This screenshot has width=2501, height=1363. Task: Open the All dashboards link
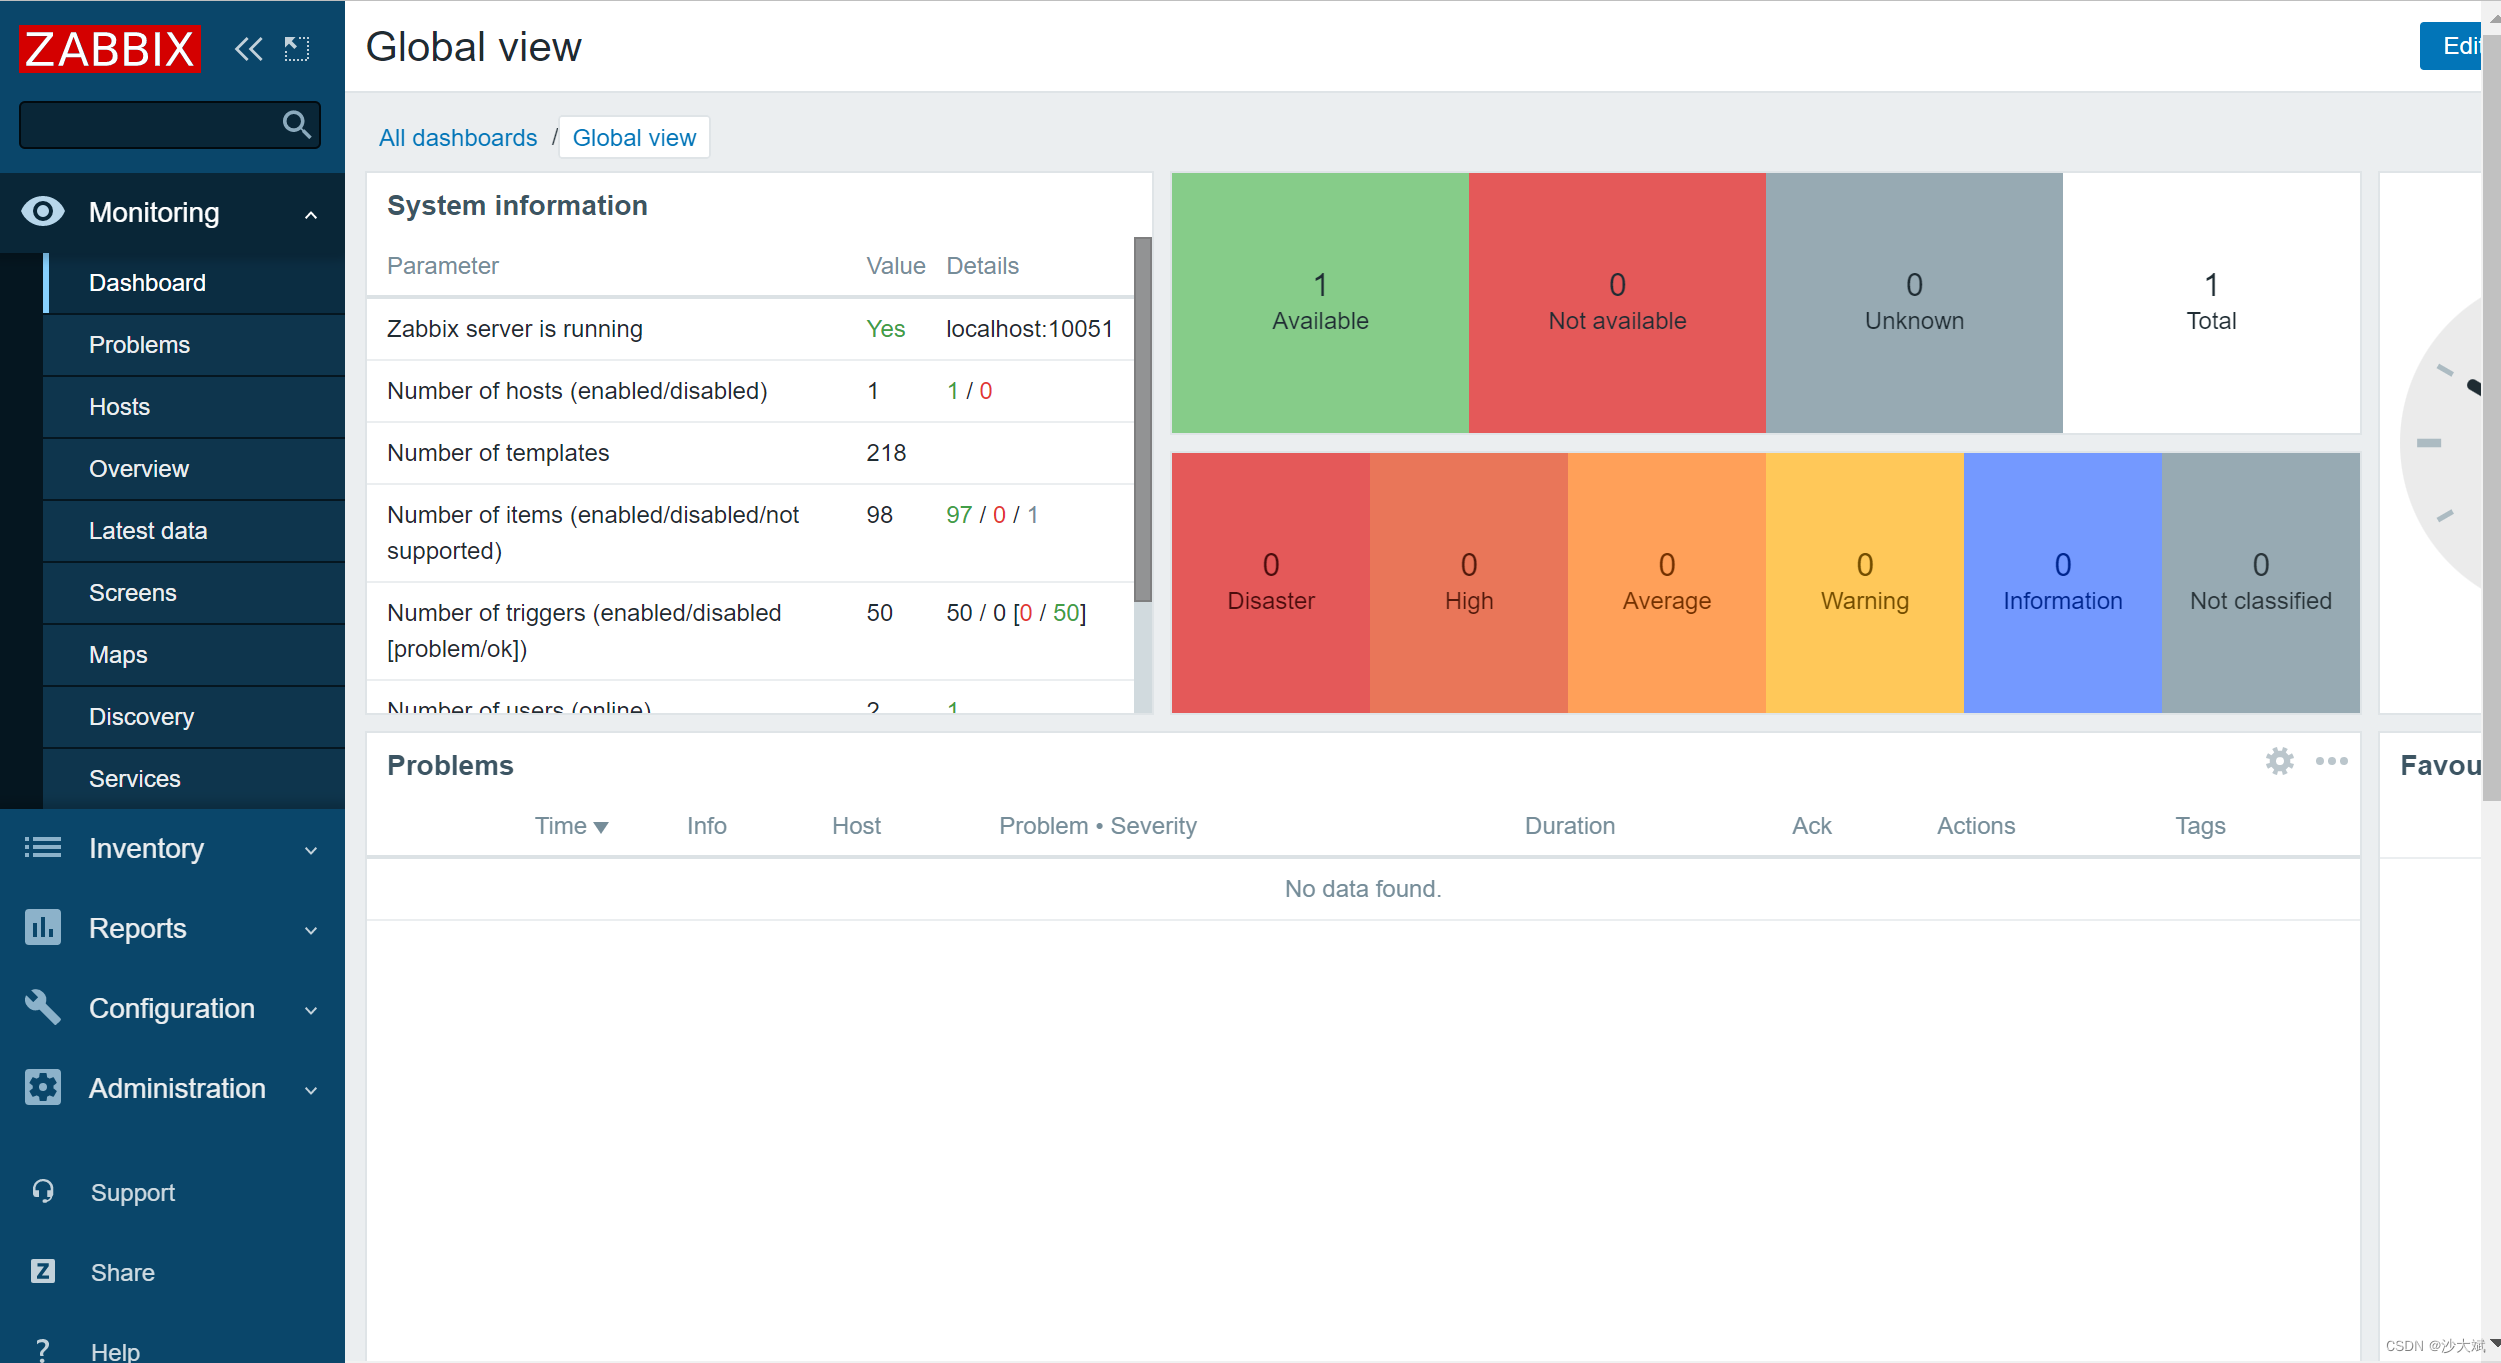458,138
